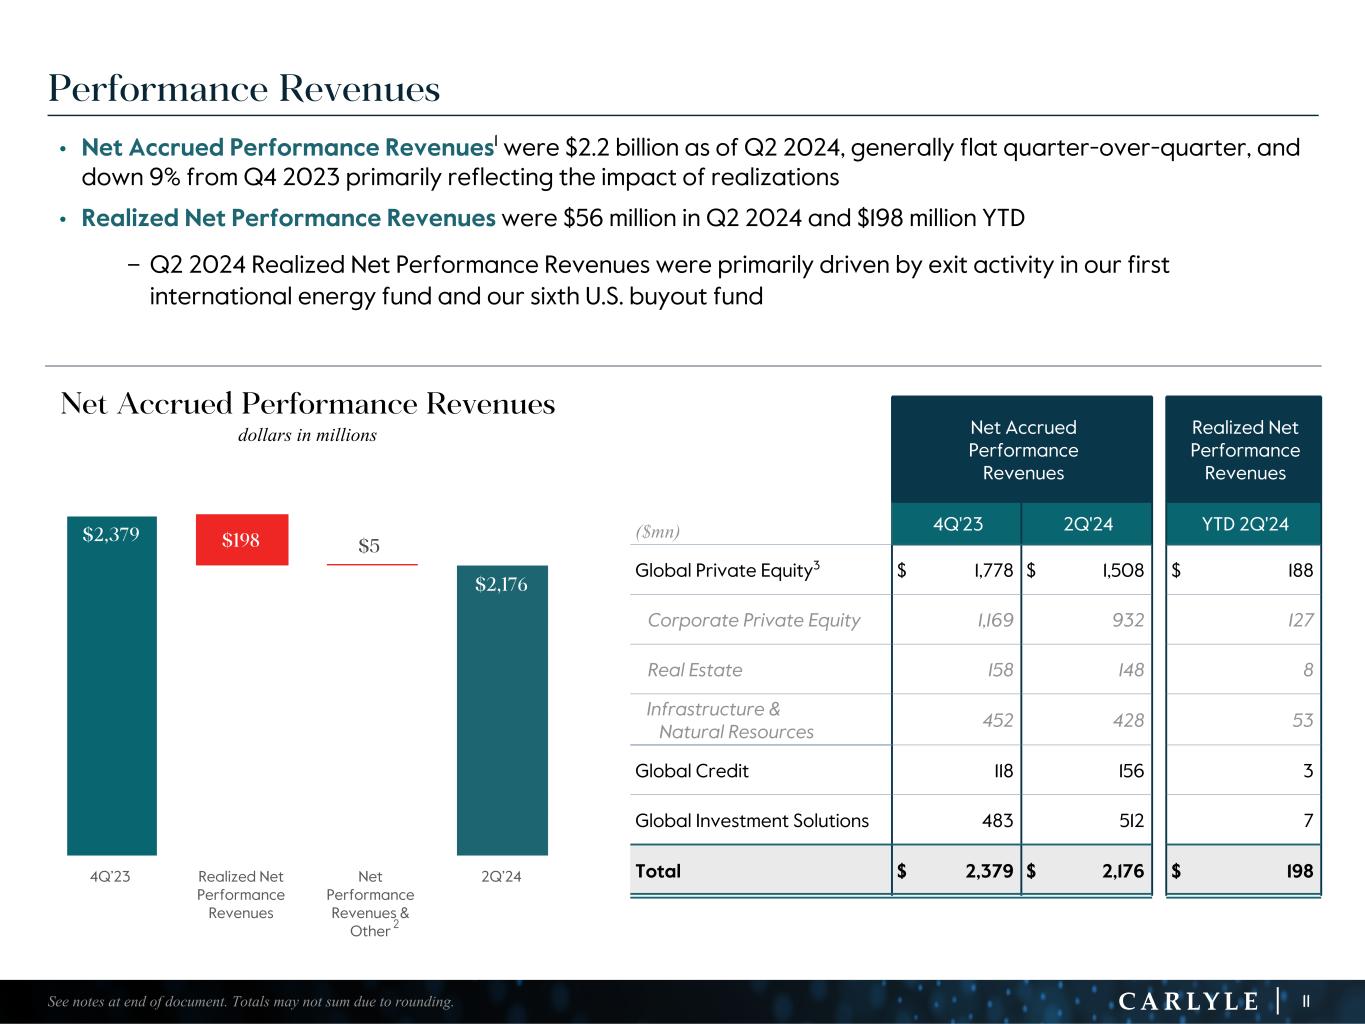
Task: Select the 4Q'23 column header in the table
Action: (956, 524)
